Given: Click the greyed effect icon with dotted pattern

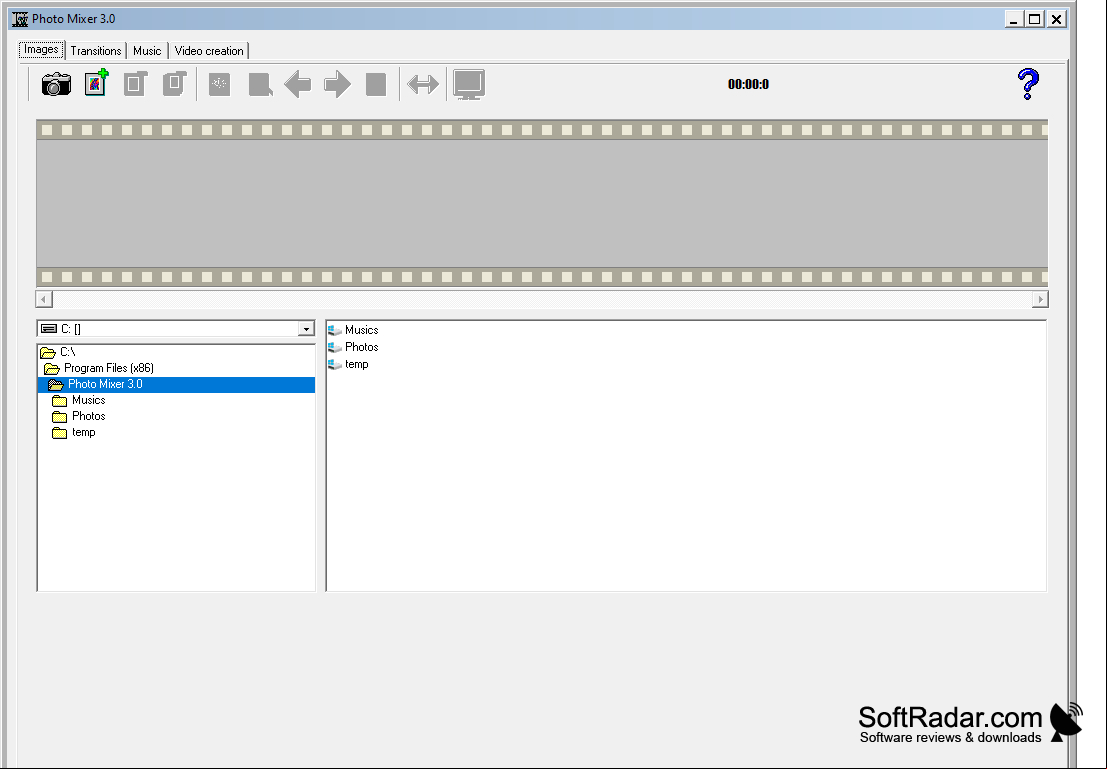Looking at the screenshot, I should pos(220,85).
